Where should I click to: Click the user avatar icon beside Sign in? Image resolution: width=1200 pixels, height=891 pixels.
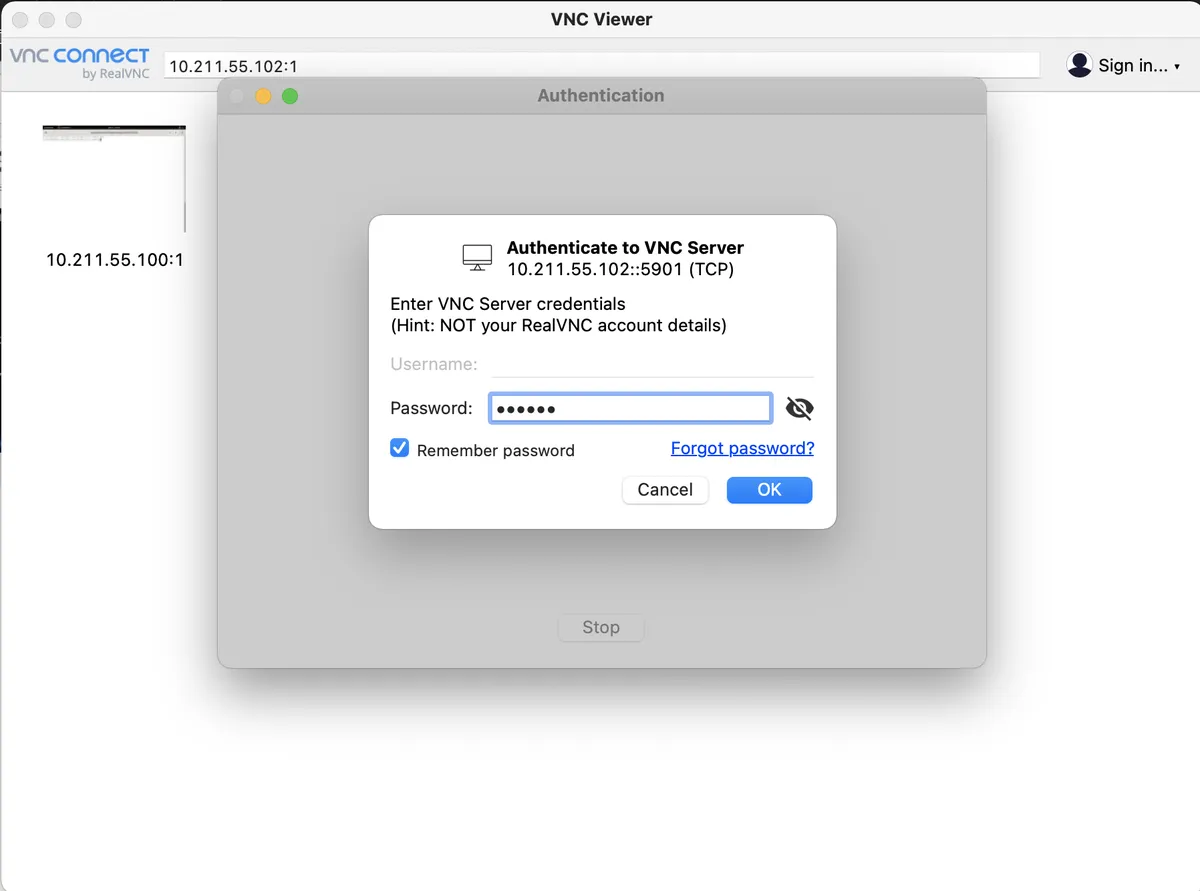coord(1079,65)
